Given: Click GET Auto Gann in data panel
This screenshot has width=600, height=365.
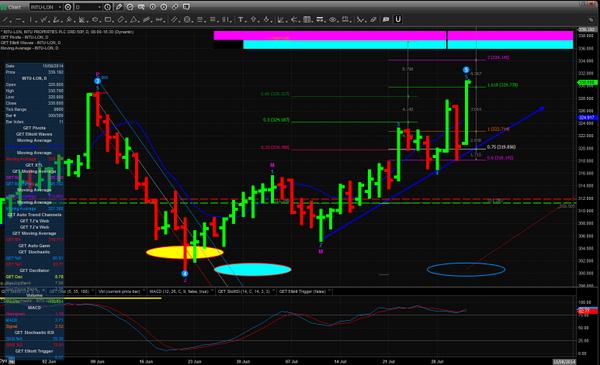Looking at the screenshot, I should 34,246.
